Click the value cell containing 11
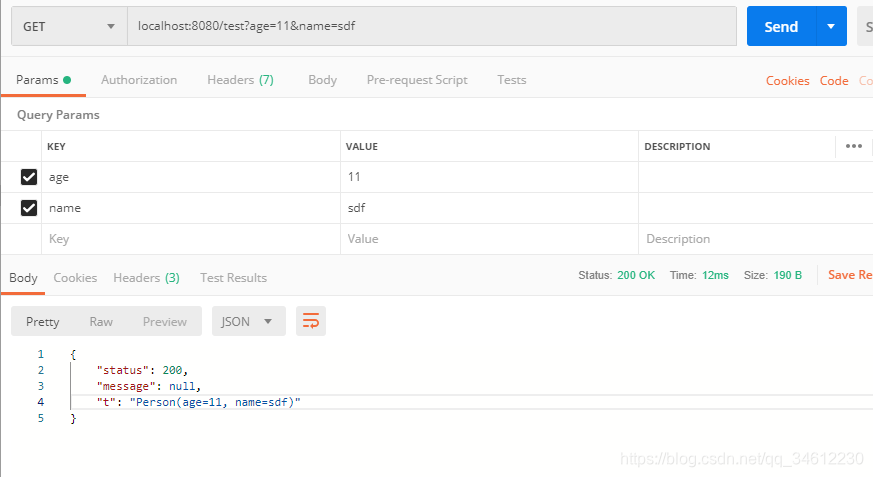873x477 pixels. [489, 177]
